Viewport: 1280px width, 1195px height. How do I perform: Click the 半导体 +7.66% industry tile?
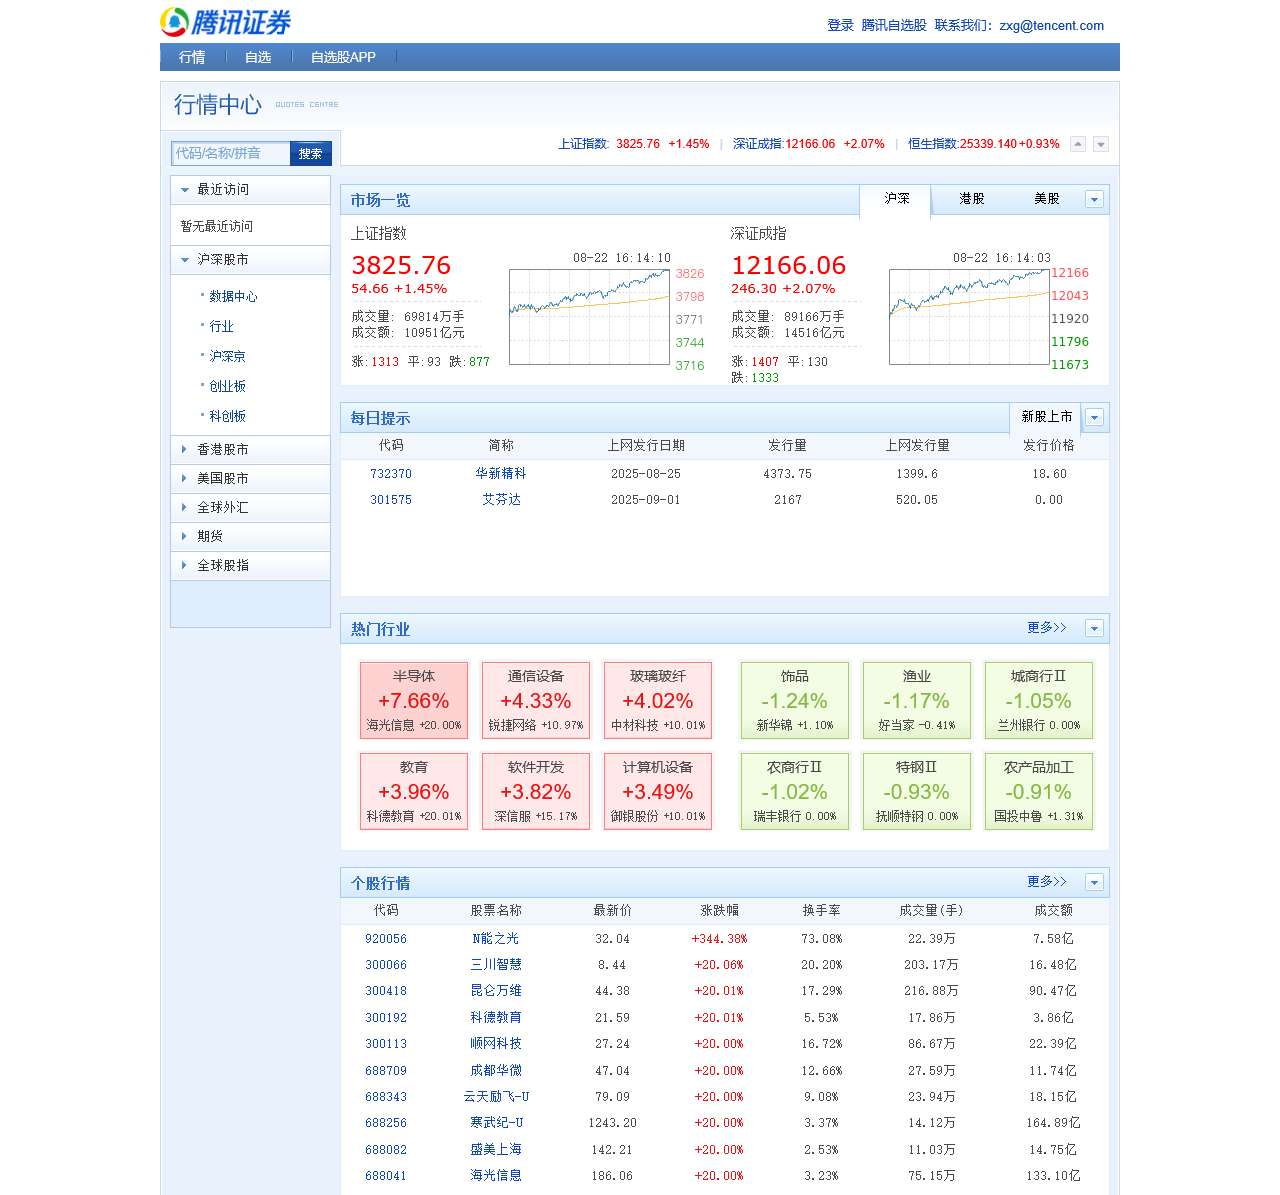click(414, 700)
